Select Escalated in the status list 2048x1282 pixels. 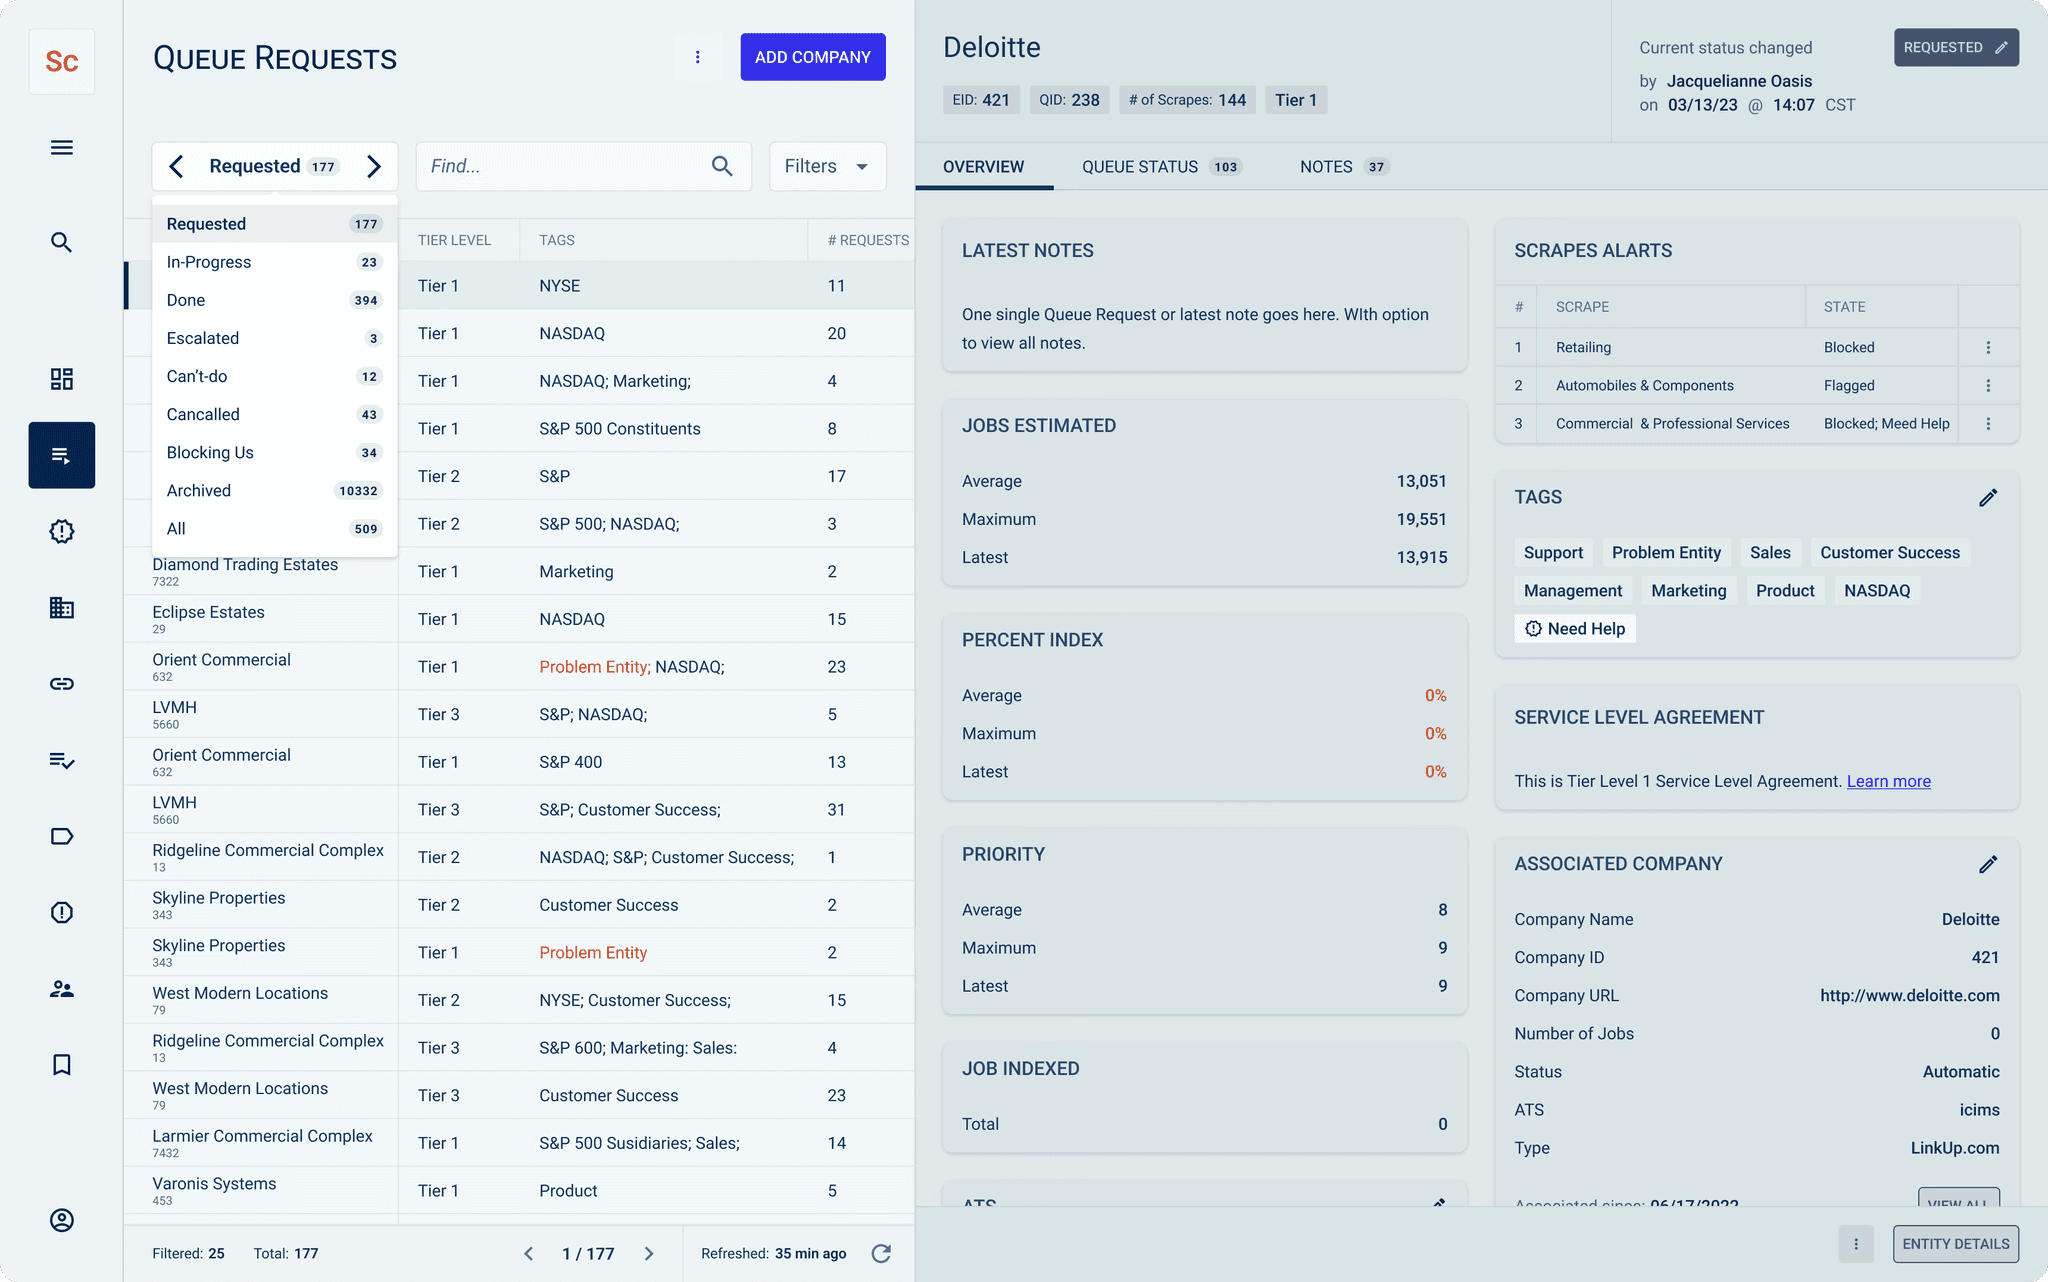tap(274, 338)
